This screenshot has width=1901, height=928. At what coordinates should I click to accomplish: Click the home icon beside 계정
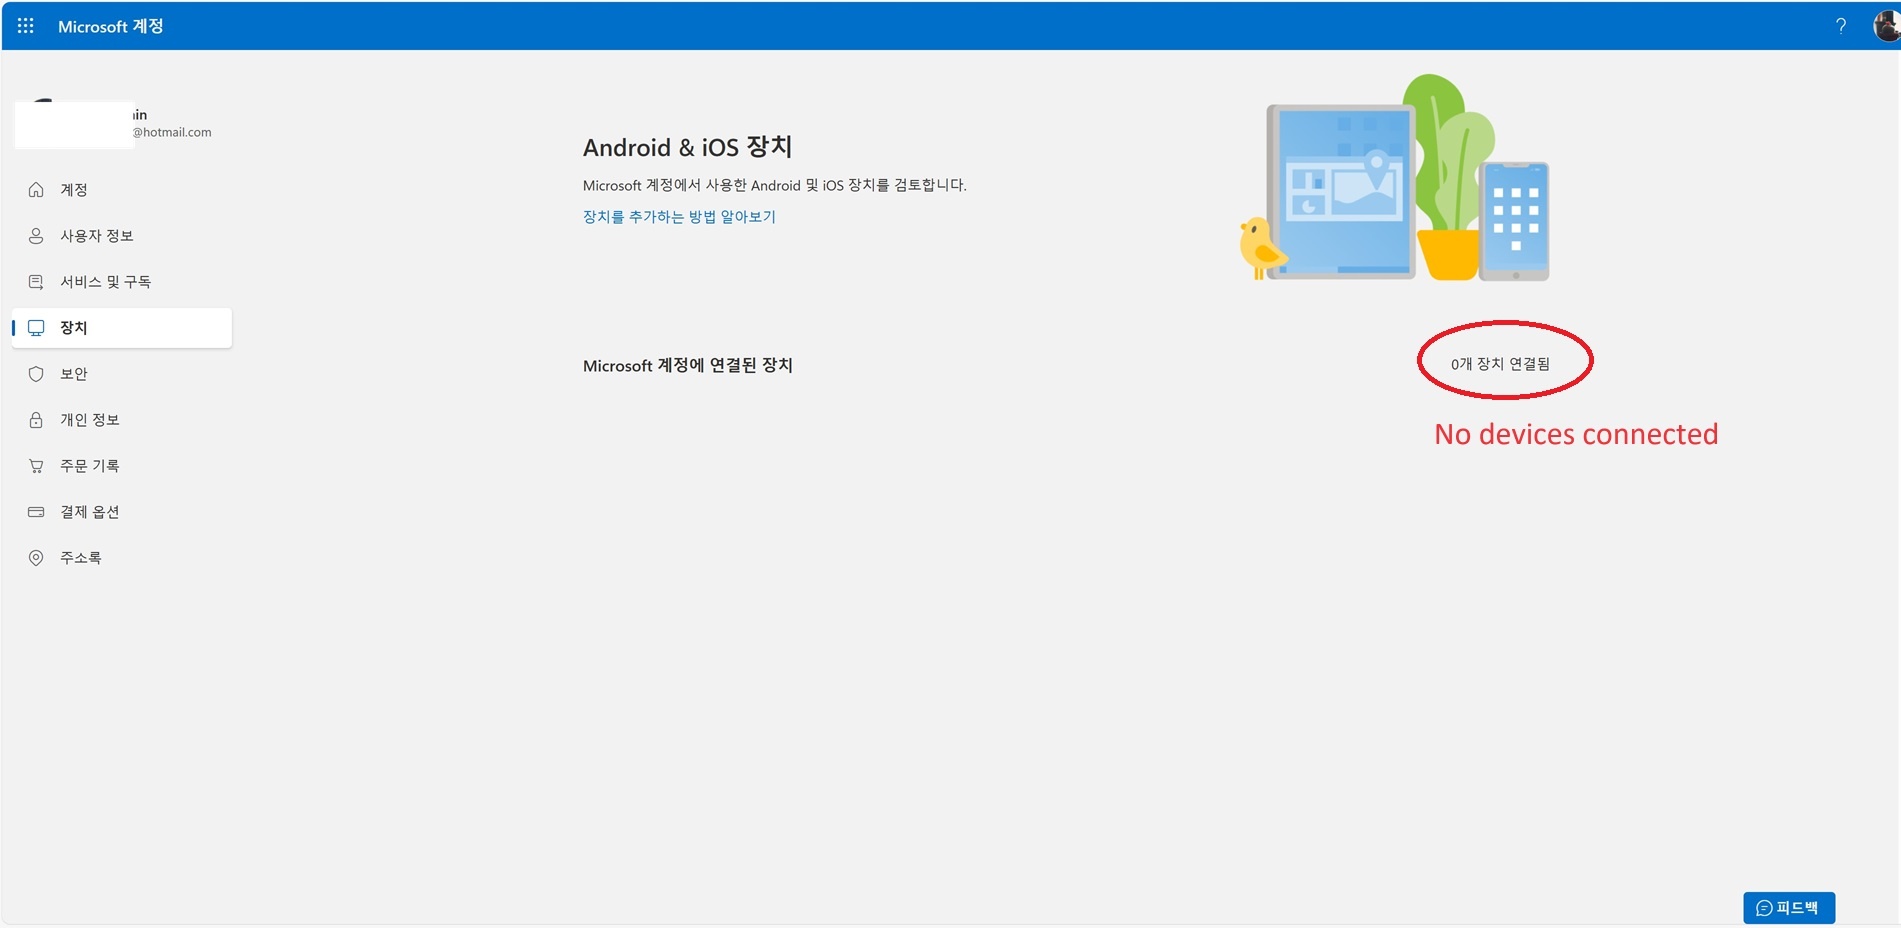[x=36, y=190]
